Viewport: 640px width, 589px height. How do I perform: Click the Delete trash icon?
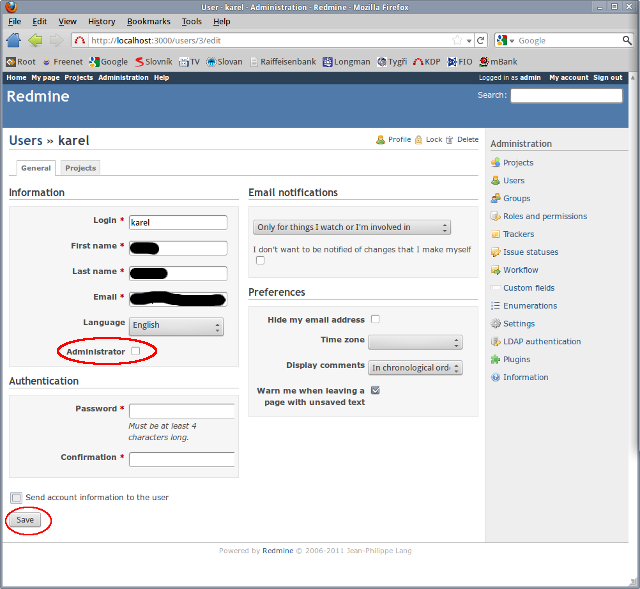[x=449, y=140]
